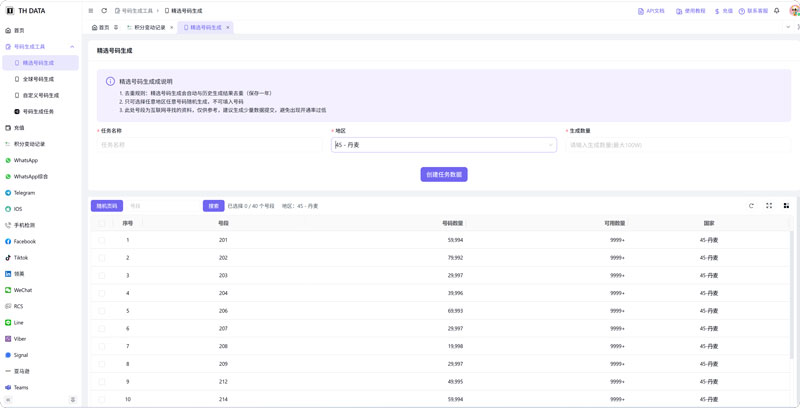Open WhatsApp in the sidebar
The height and width of the screenshot is (408, 800).
click(26, 160)
